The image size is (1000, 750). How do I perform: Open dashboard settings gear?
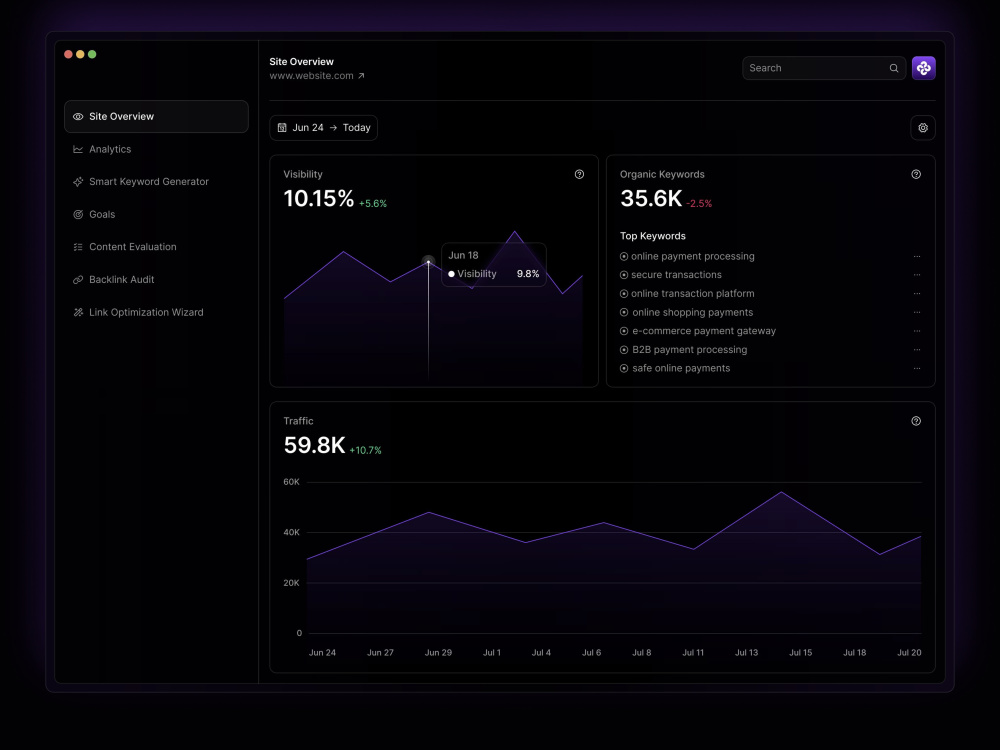click(923, 128)
